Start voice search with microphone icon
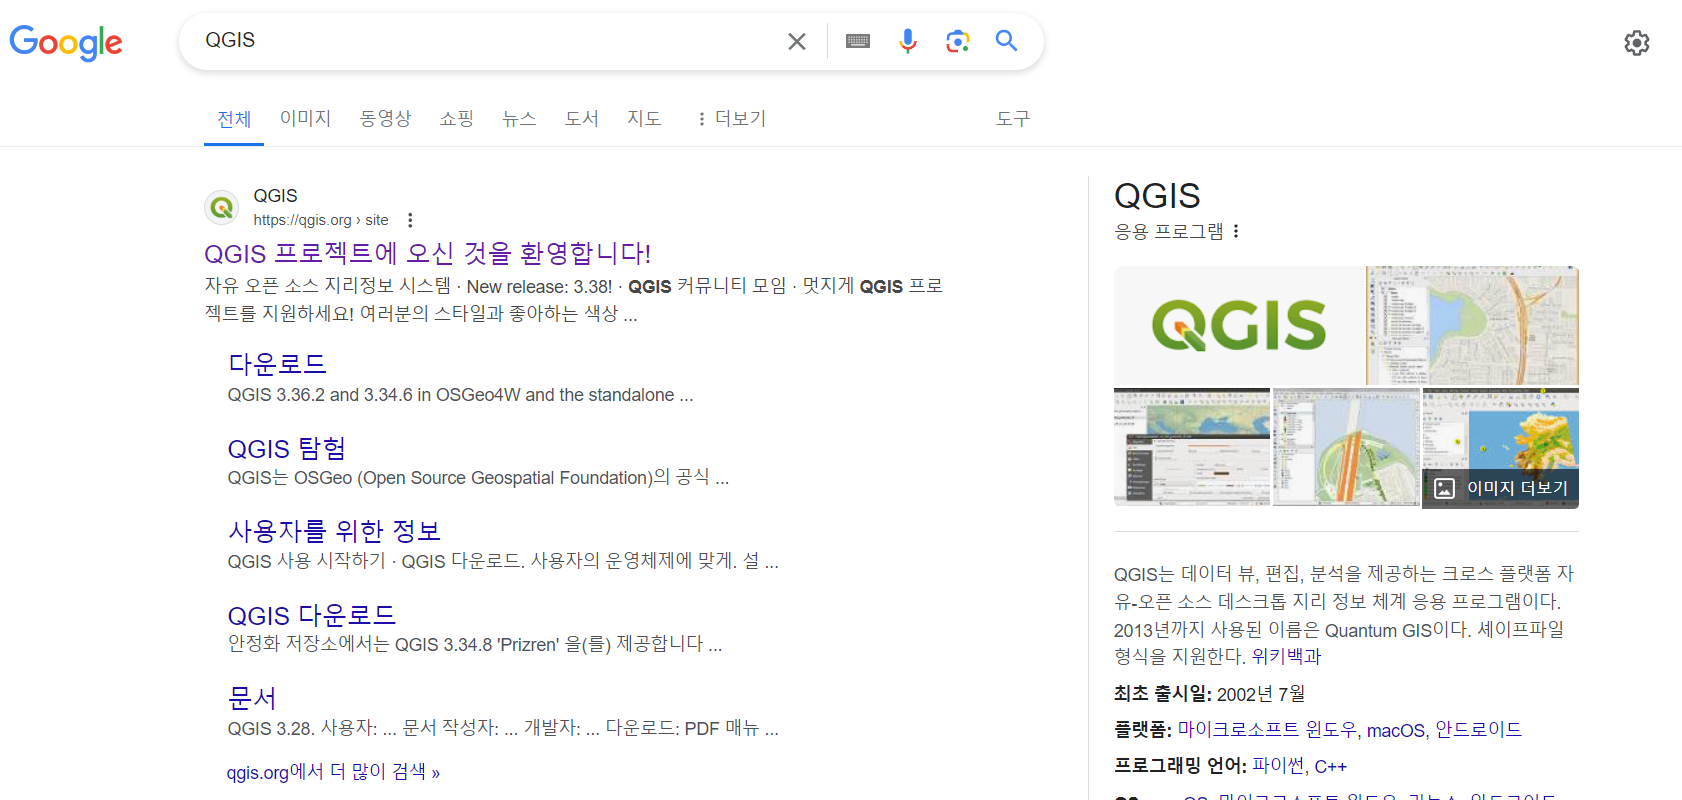 908,41
